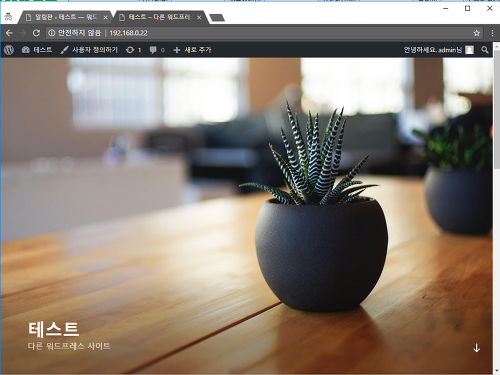
Task: Close the browser window
Action: point(489,8)
